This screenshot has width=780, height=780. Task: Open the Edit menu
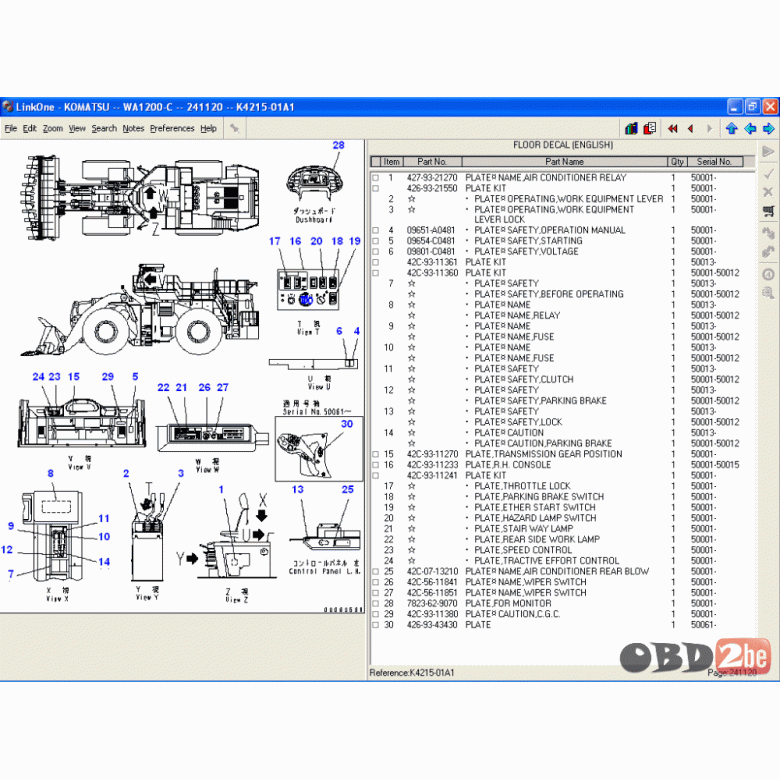point(29,128)
